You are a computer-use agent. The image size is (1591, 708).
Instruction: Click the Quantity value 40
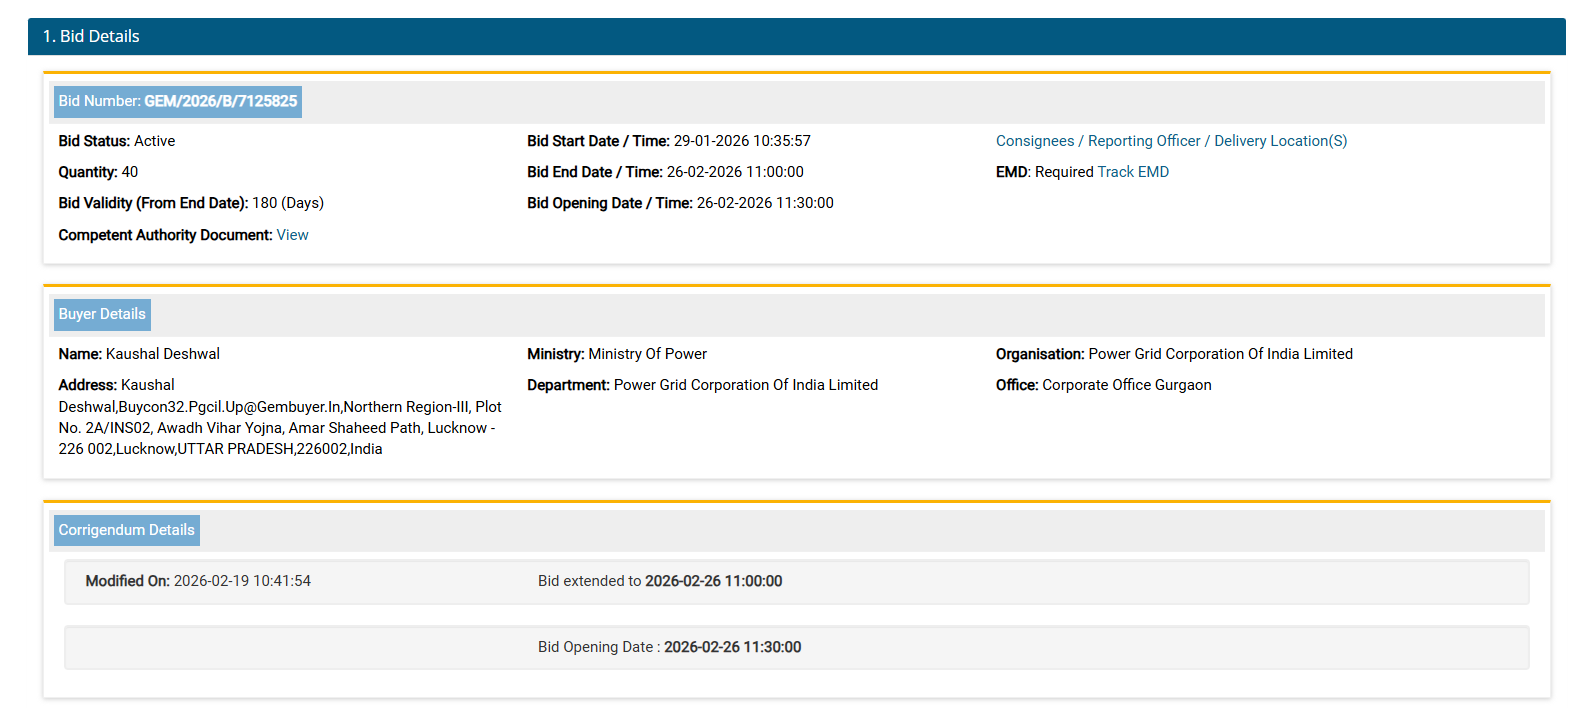click(129, 172)
